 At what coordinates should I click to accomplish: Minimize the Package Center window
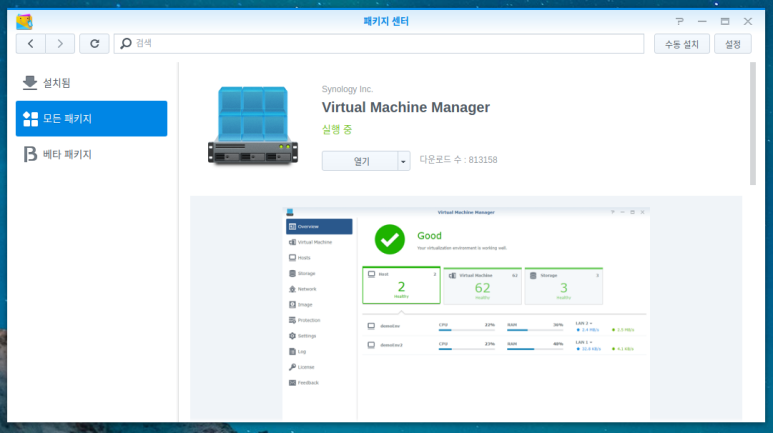coord(702,21)
